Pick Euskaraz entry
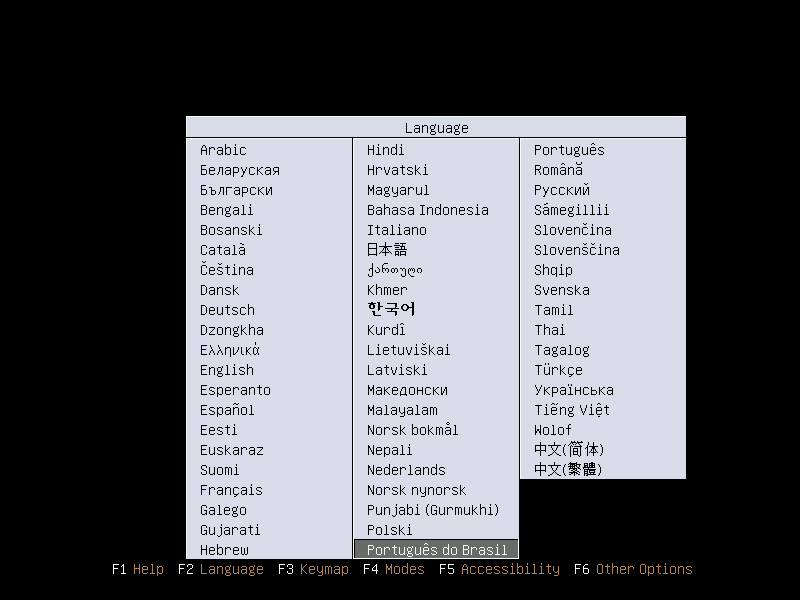Screen dimensions: 800x600 point(232,450)
